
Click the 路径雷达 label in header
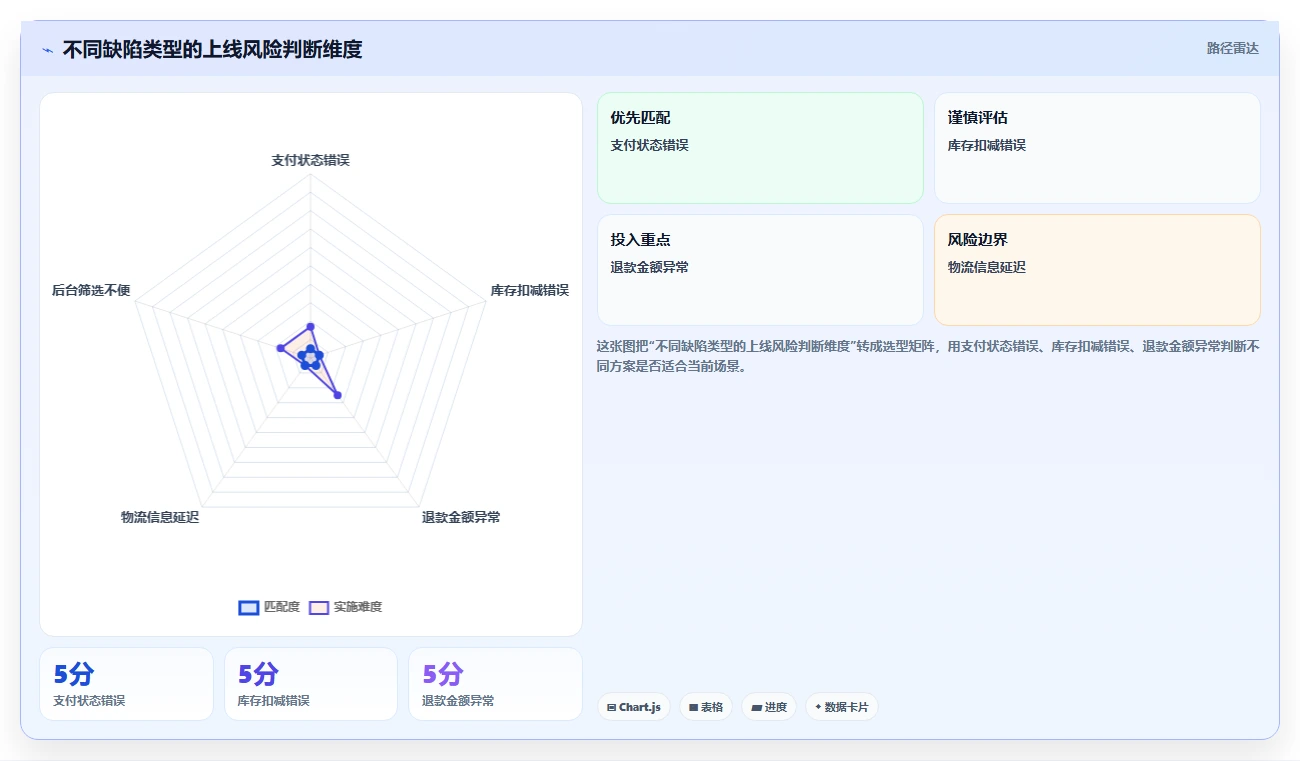coord(1233,48)
